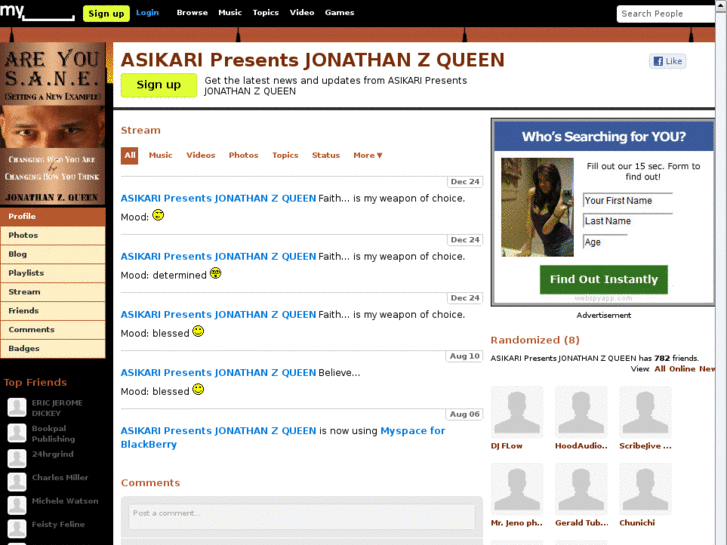Screen dimensions: 727x545
Task: Click the scrollbar up arrow
Action: pos(721,4)
